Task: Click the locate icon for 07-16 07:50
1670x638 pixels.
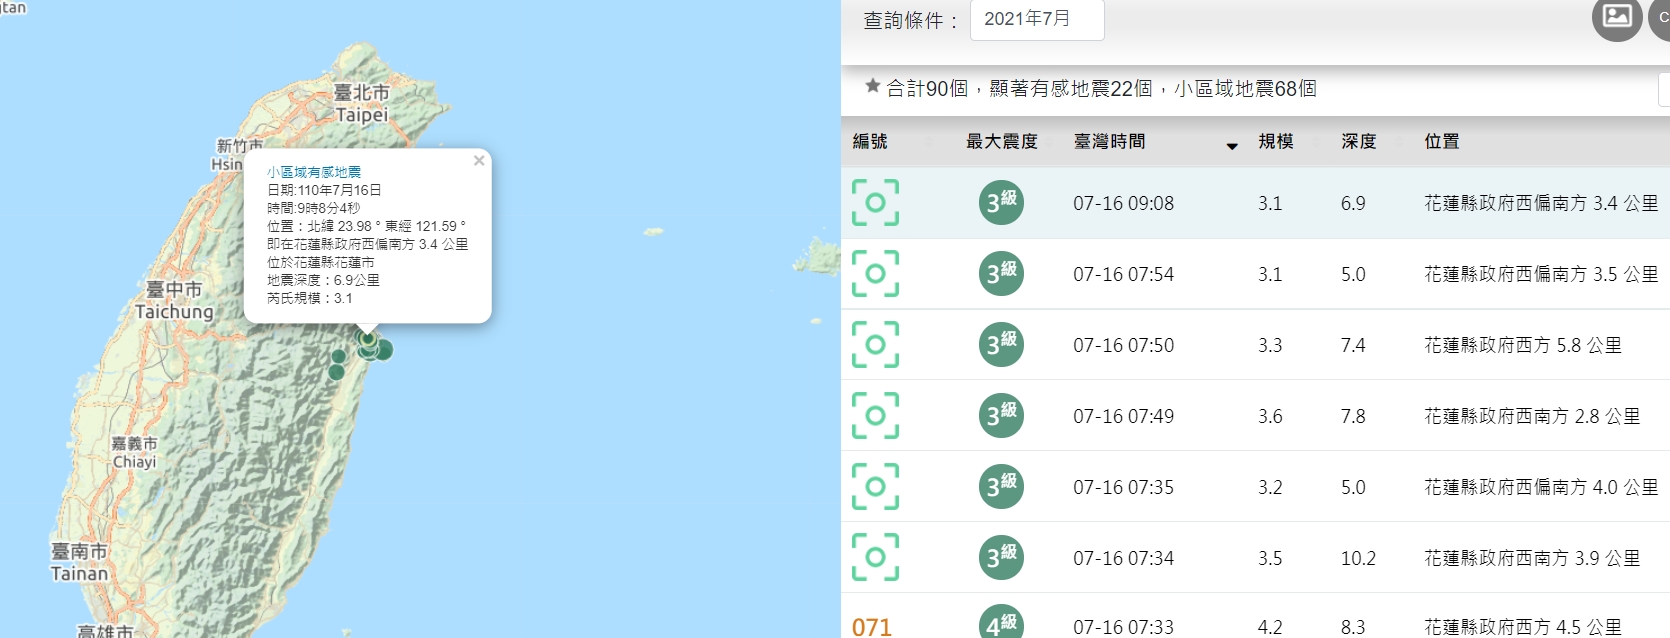Action: click(x=875, y=345)
